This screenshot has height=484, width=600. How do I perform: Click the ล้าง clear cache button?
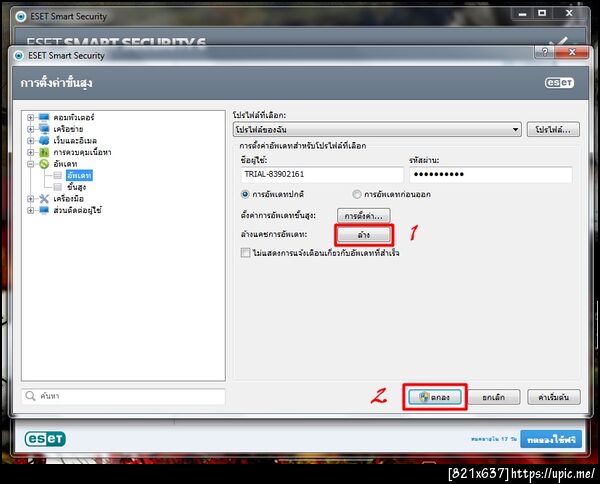pyautogui.click(x=364, y=235)
